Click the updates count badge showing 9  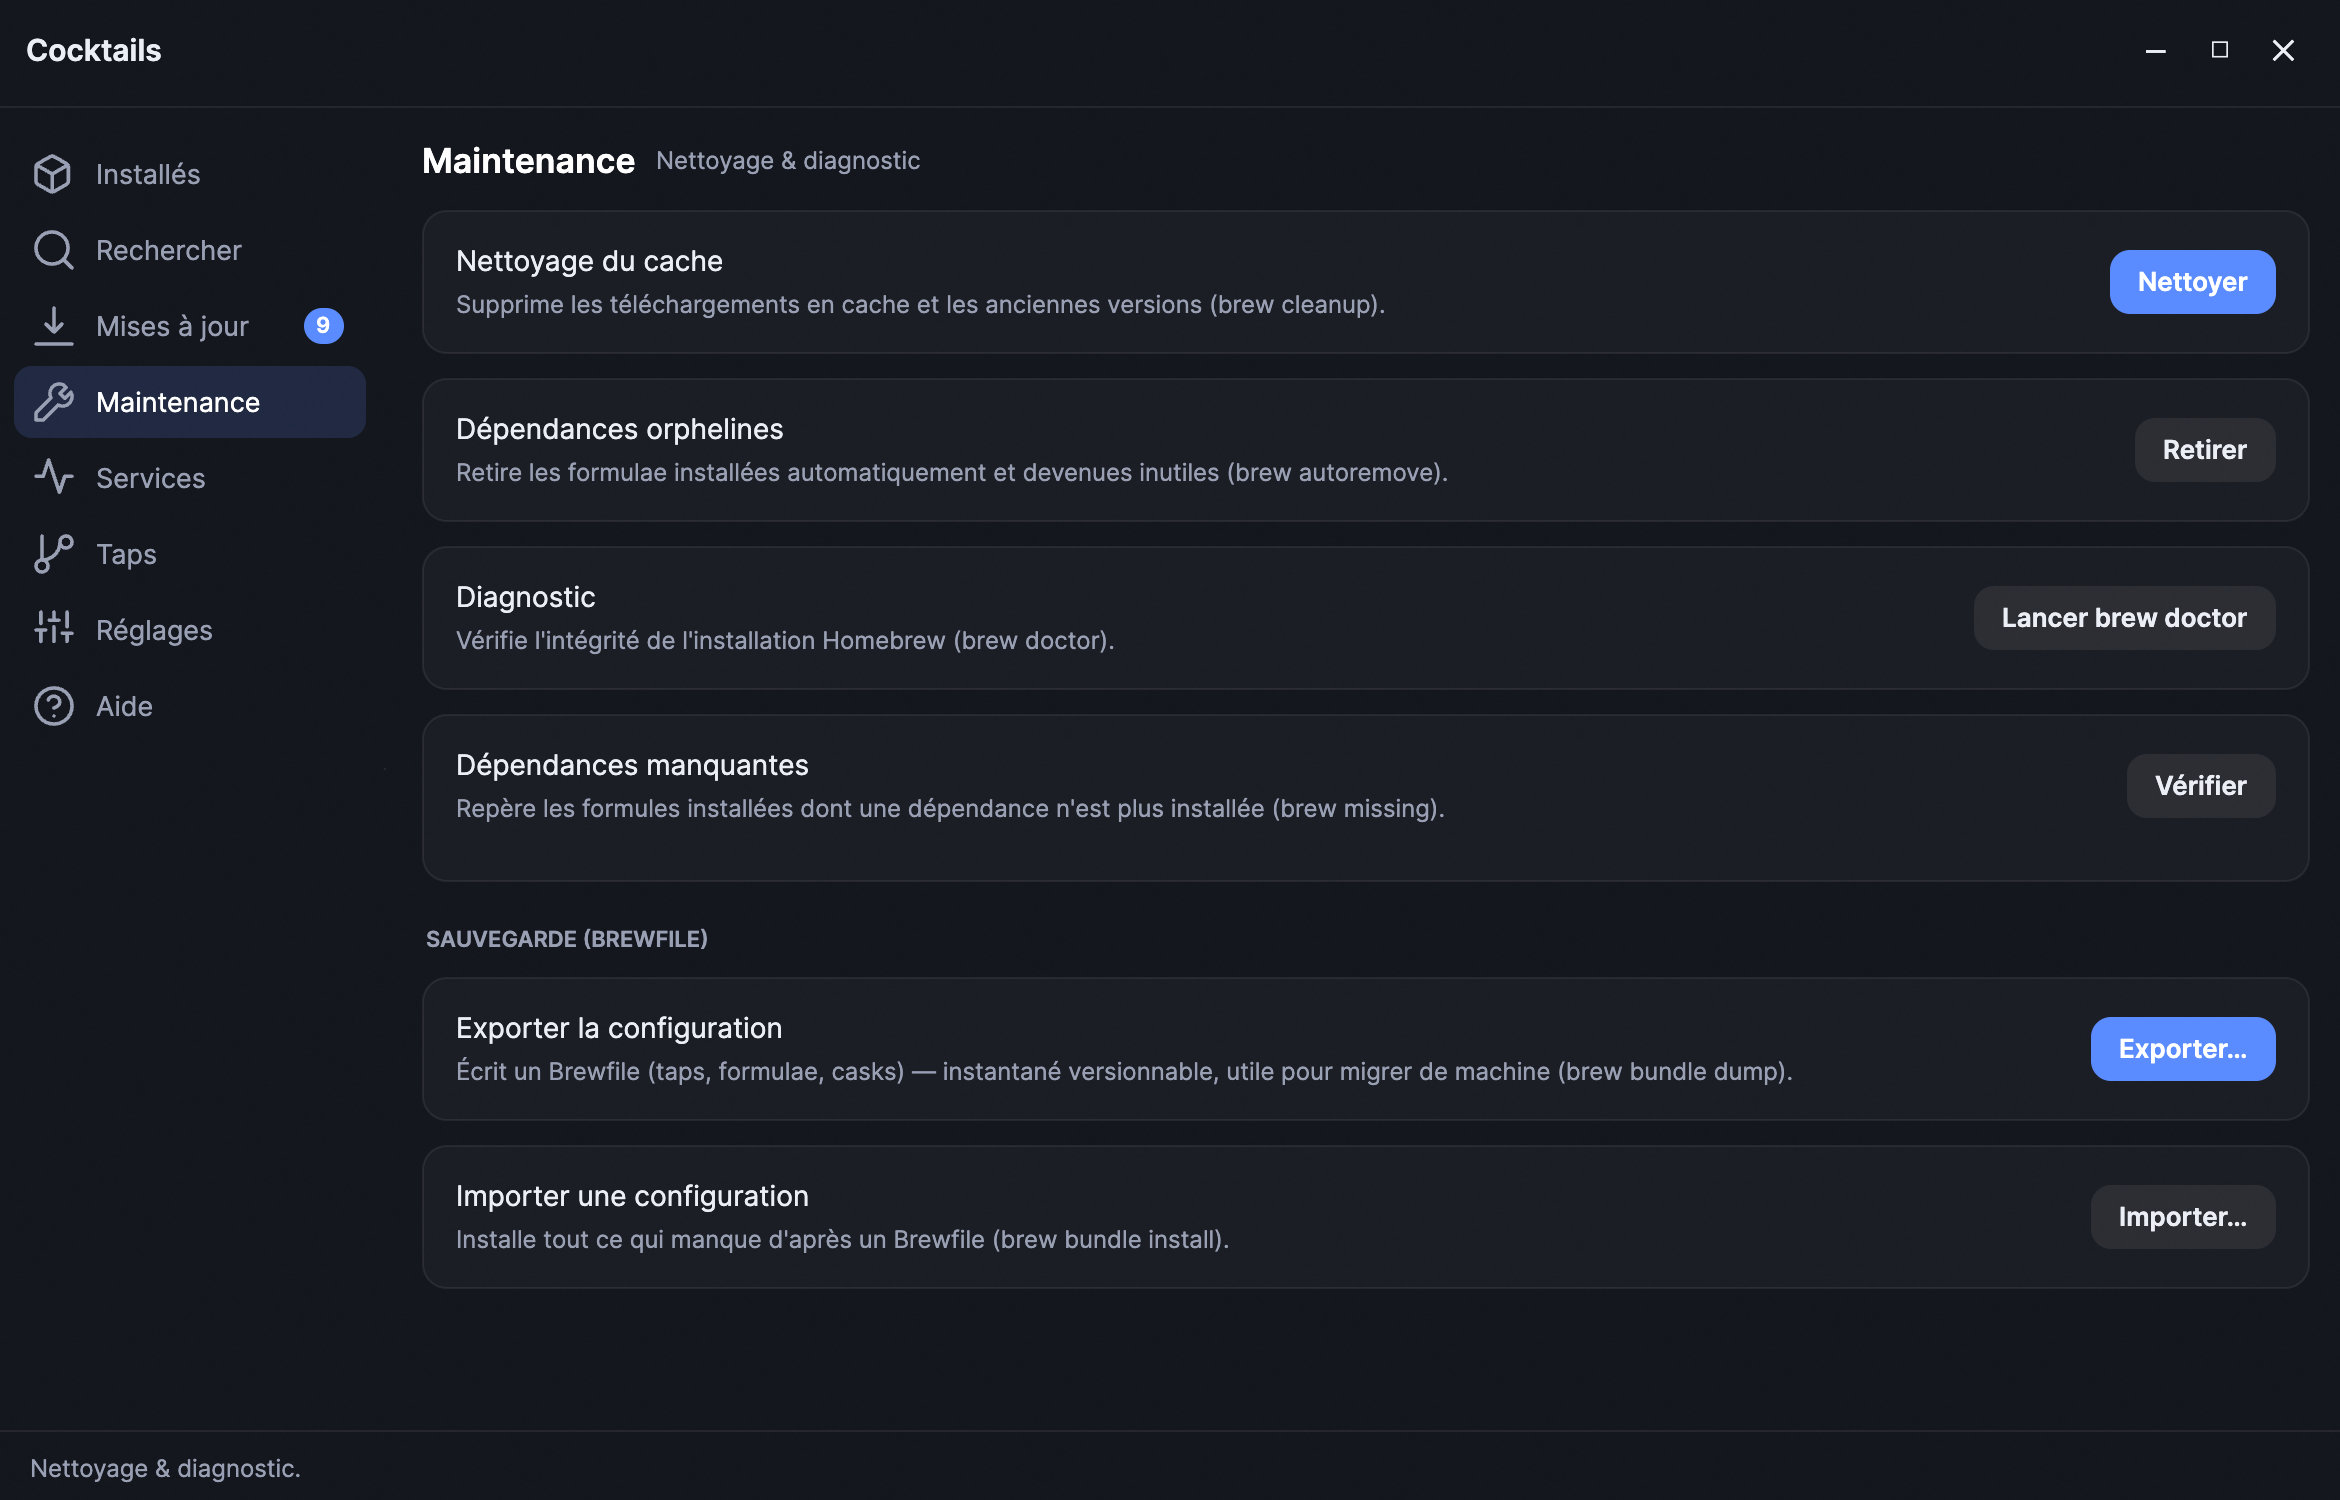point(323,326)
